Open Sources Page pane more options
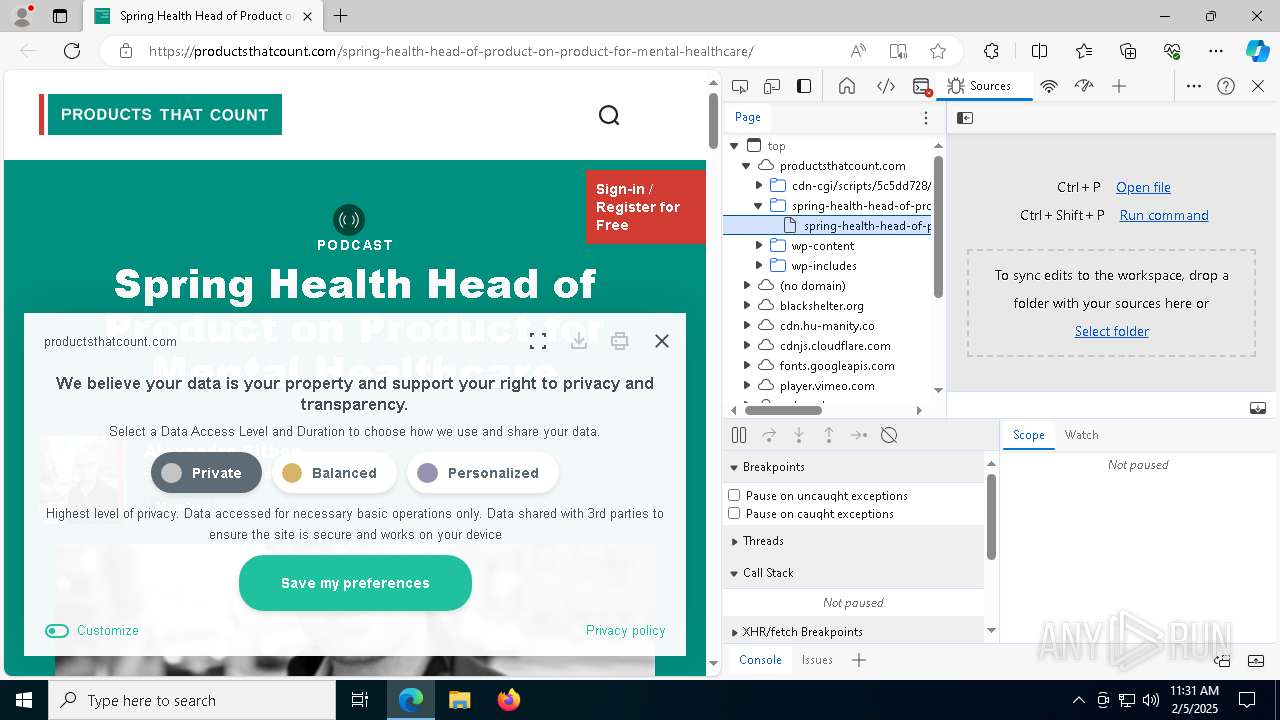1280x720 pixels. [926, 118]
